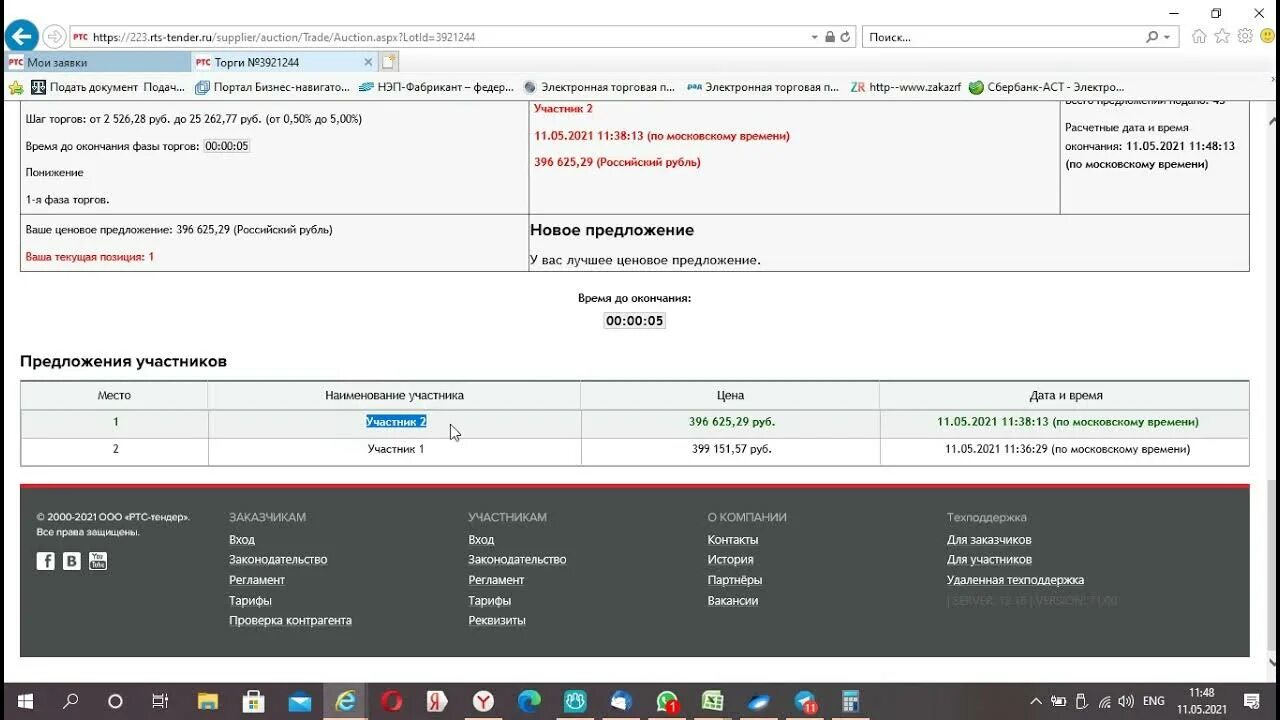Open Реквизиты footer link
The height and width of the screenshot is (720, 1280).
pyautogui.click(x=497, y=620)
